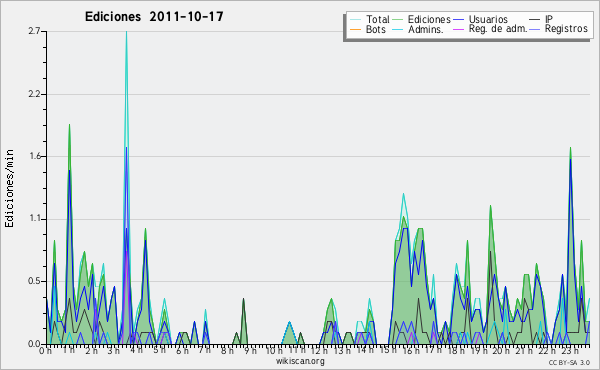Viewport: 600px width, 370px height.
Task: Click the 23 h x-axis label
Action: 569,351
